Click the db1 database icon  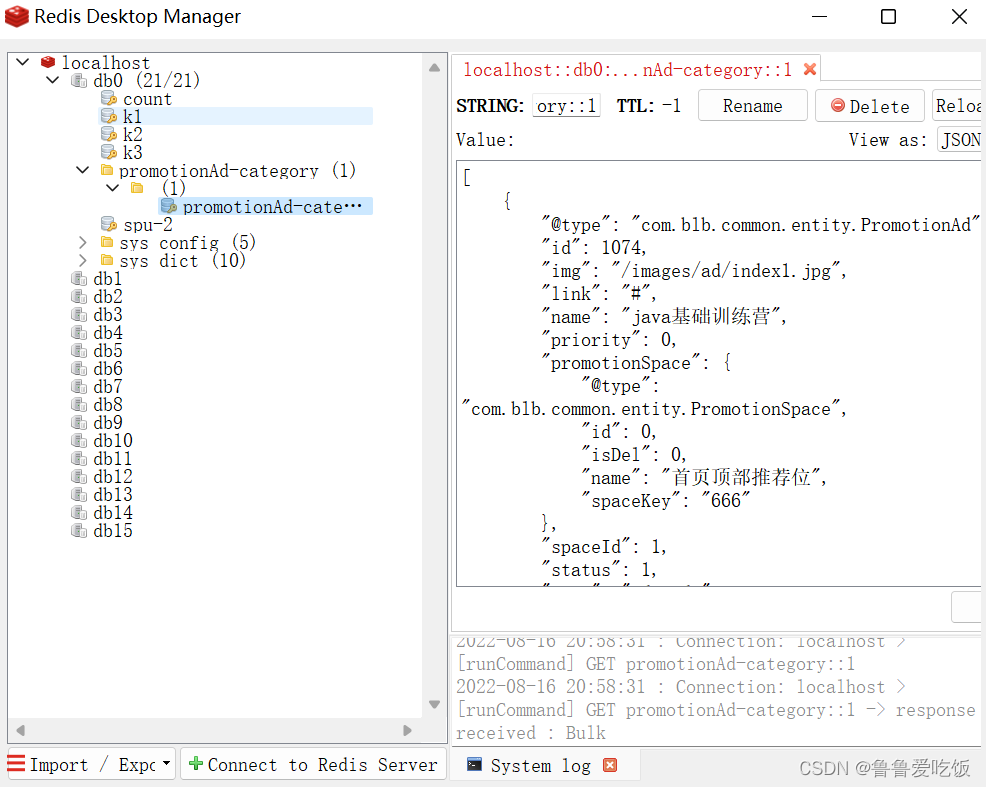click(x=79, y=278)
